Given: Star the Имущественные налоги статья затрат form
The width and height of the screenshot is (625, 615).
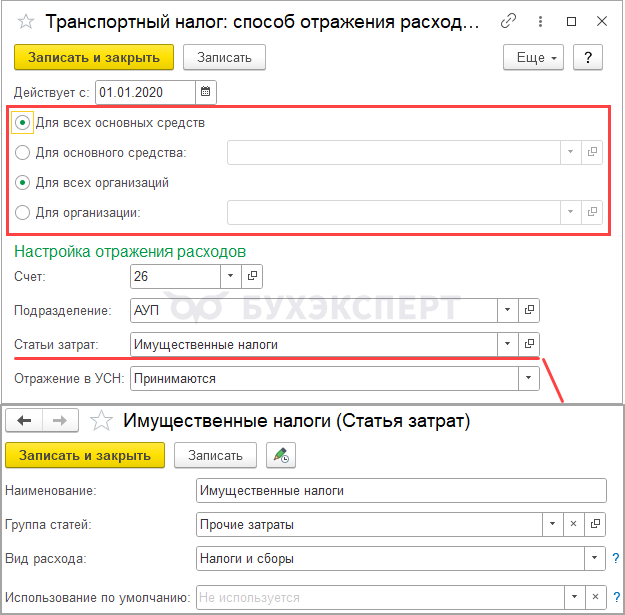Looking at the screenshot, I should pos(101,421).
